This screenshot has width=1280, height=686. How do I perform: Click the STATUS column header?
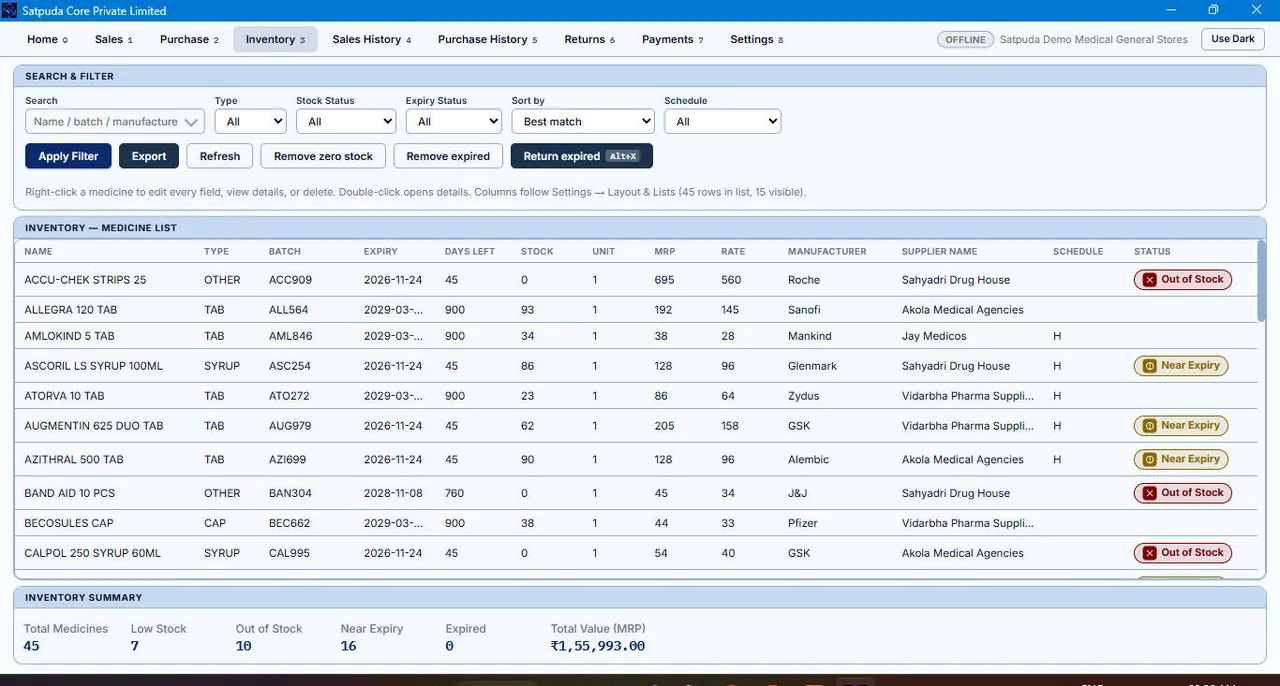pos(1152,252)
